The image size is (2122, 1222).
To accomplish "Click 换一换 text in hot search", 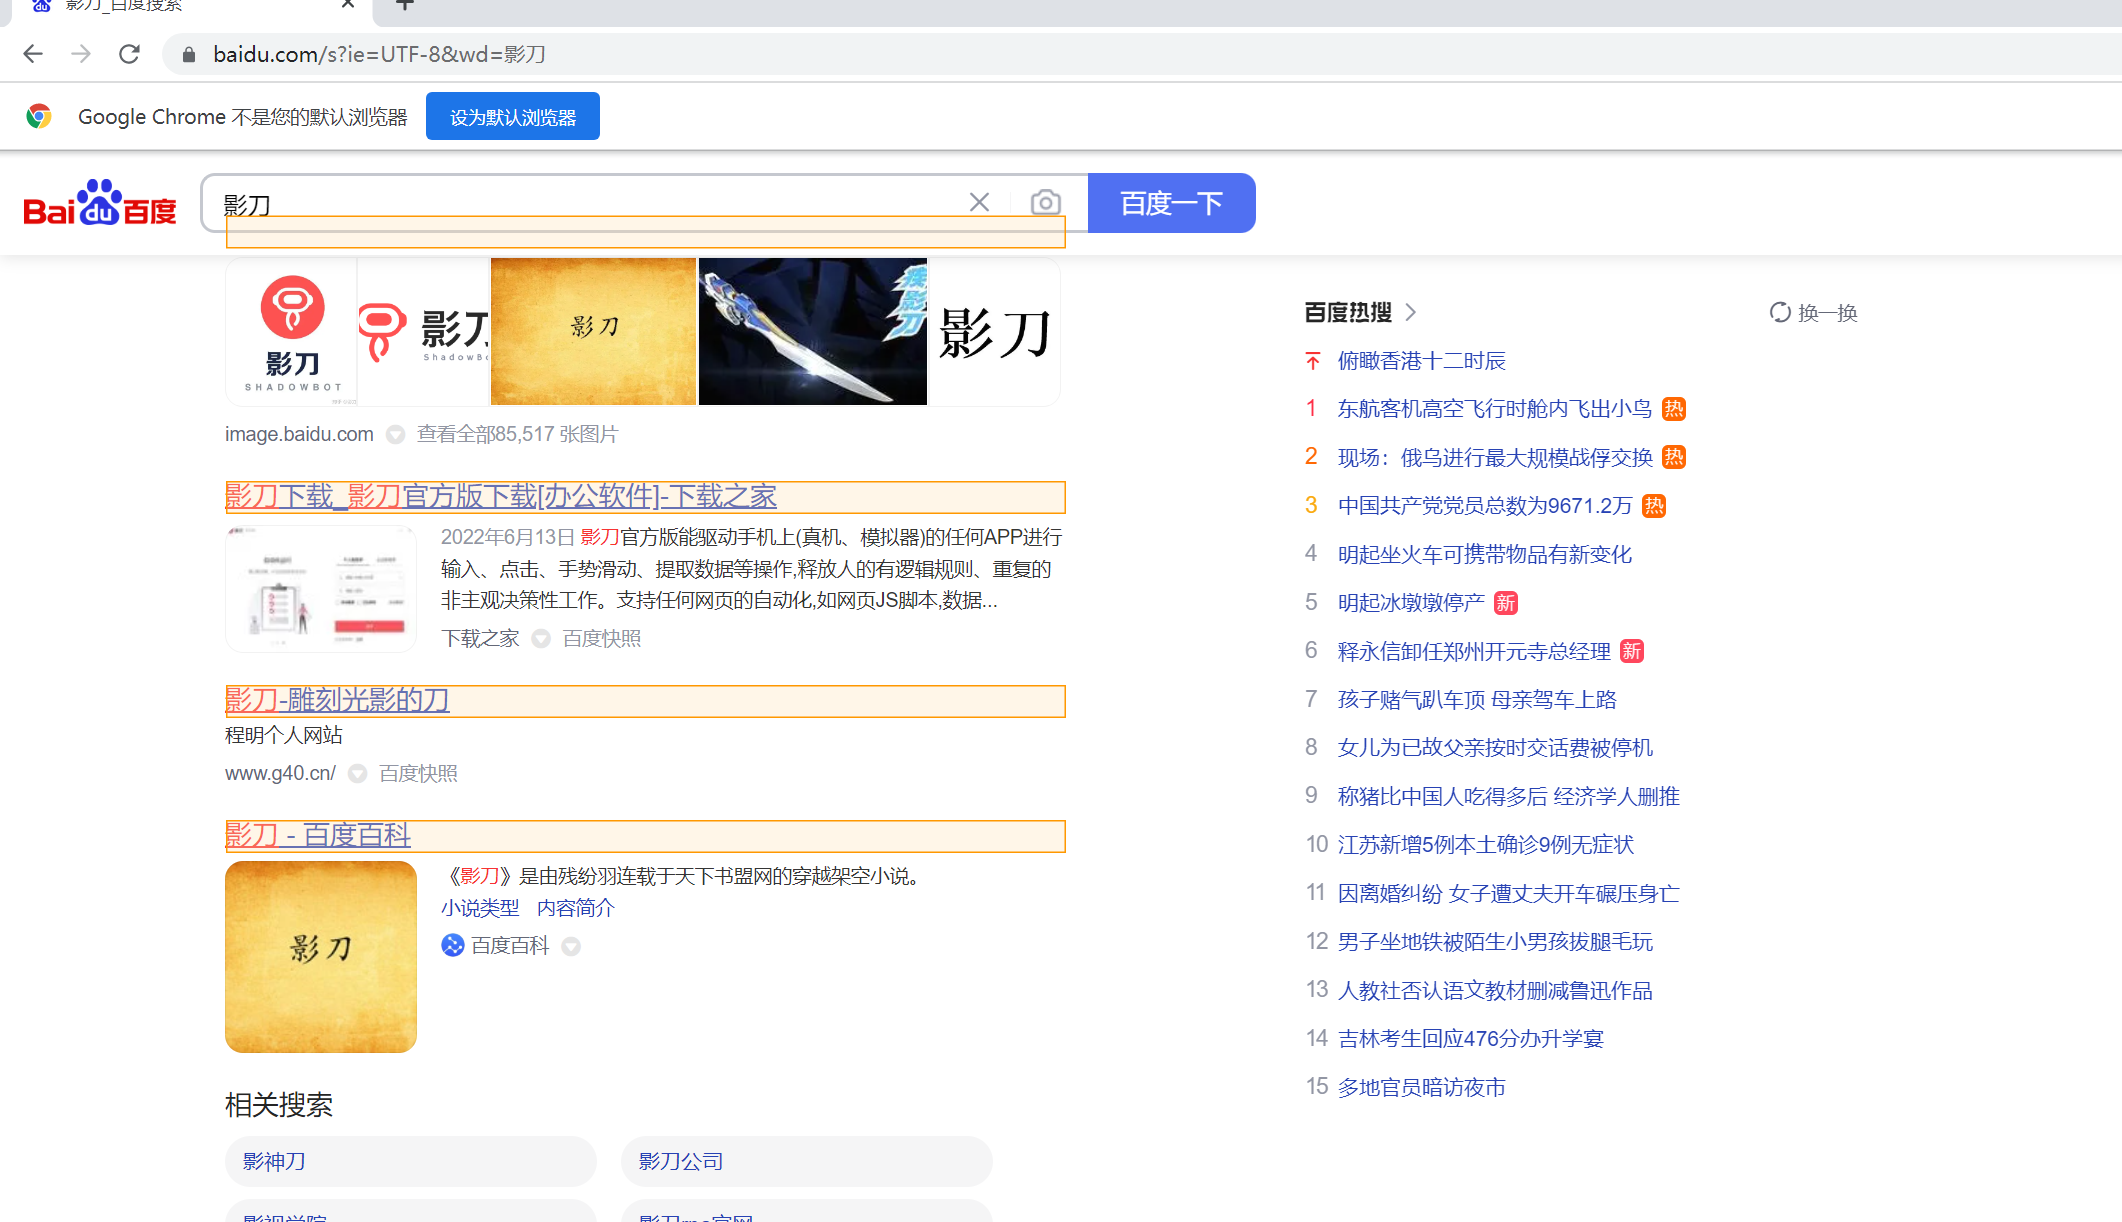I will [x=1828, y=313].
